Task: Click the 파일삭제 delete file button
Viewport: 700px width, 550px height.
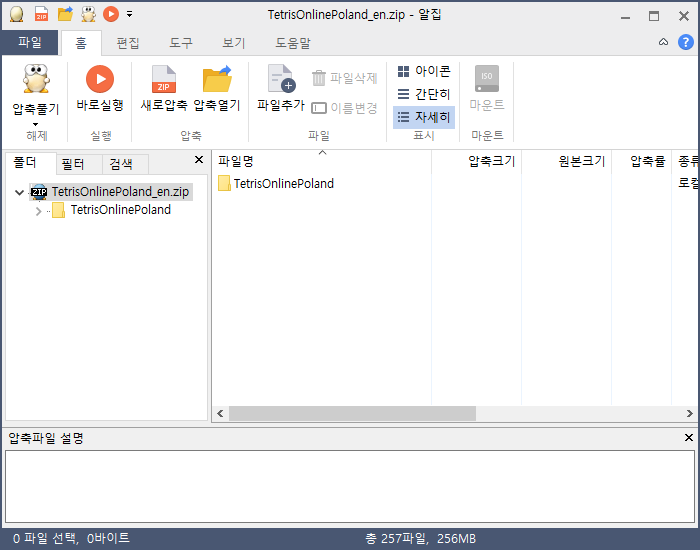Action: coord(344,78)
